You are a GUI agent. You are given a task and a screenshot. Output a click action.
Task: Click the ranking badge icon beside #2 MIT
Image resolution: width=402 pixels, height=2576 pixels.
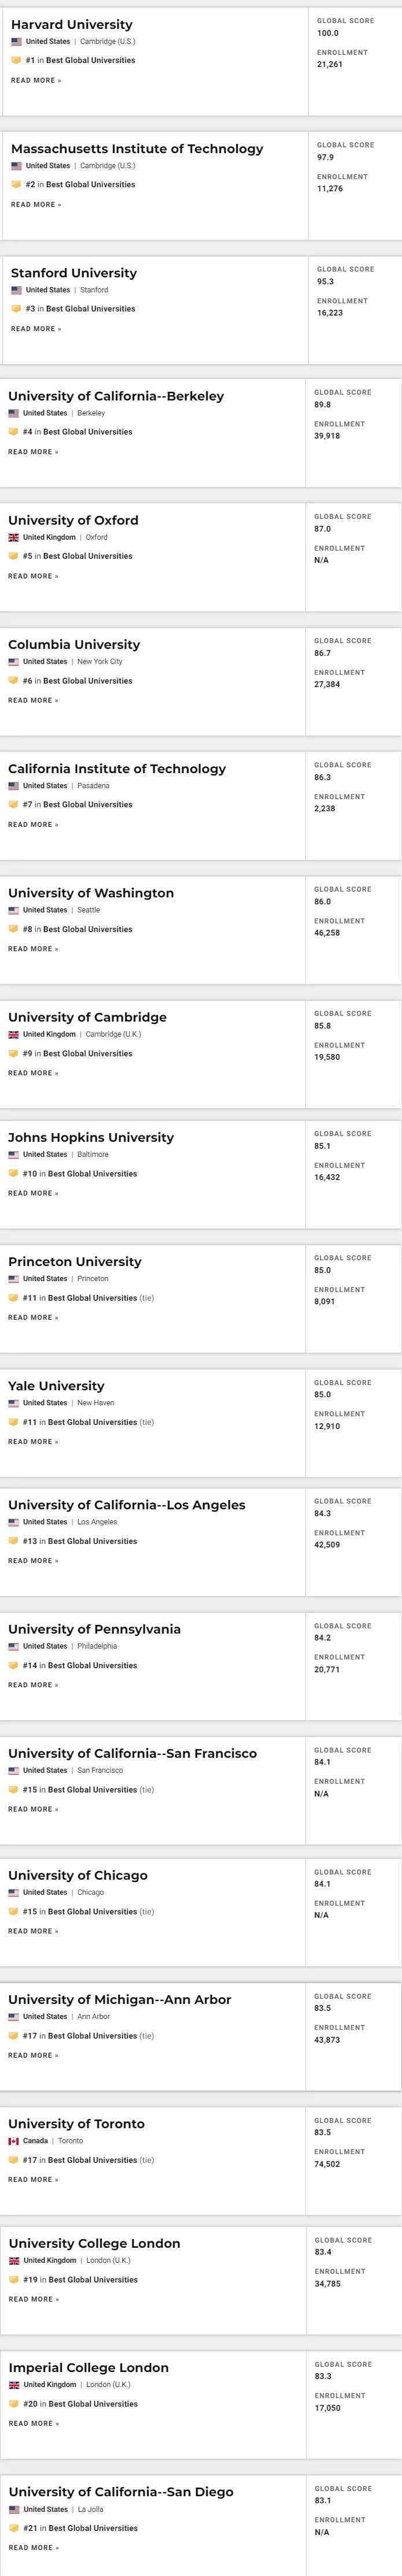[x=16, y=184]
